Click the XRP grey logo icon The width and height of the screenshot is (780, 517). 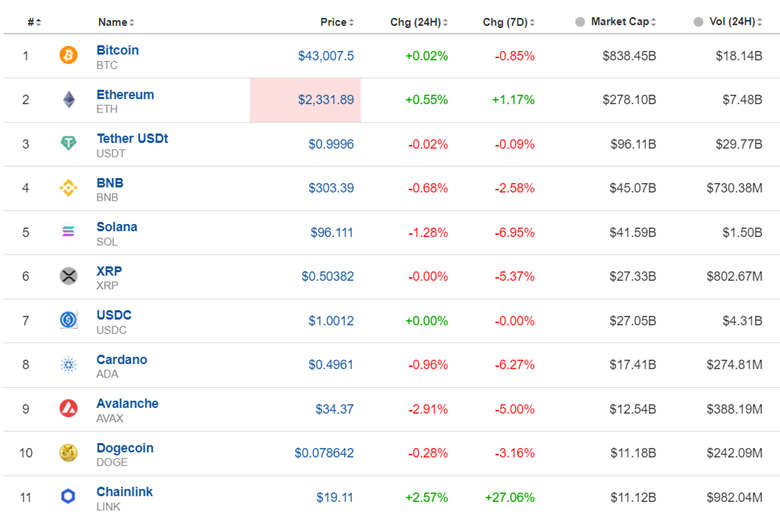tap(68, 276)
